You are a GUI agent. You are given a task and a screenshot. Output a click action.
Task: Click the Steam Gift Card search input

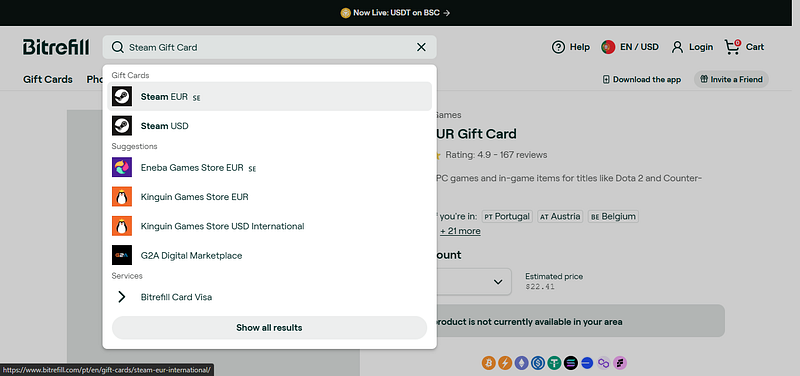point(269,47)
